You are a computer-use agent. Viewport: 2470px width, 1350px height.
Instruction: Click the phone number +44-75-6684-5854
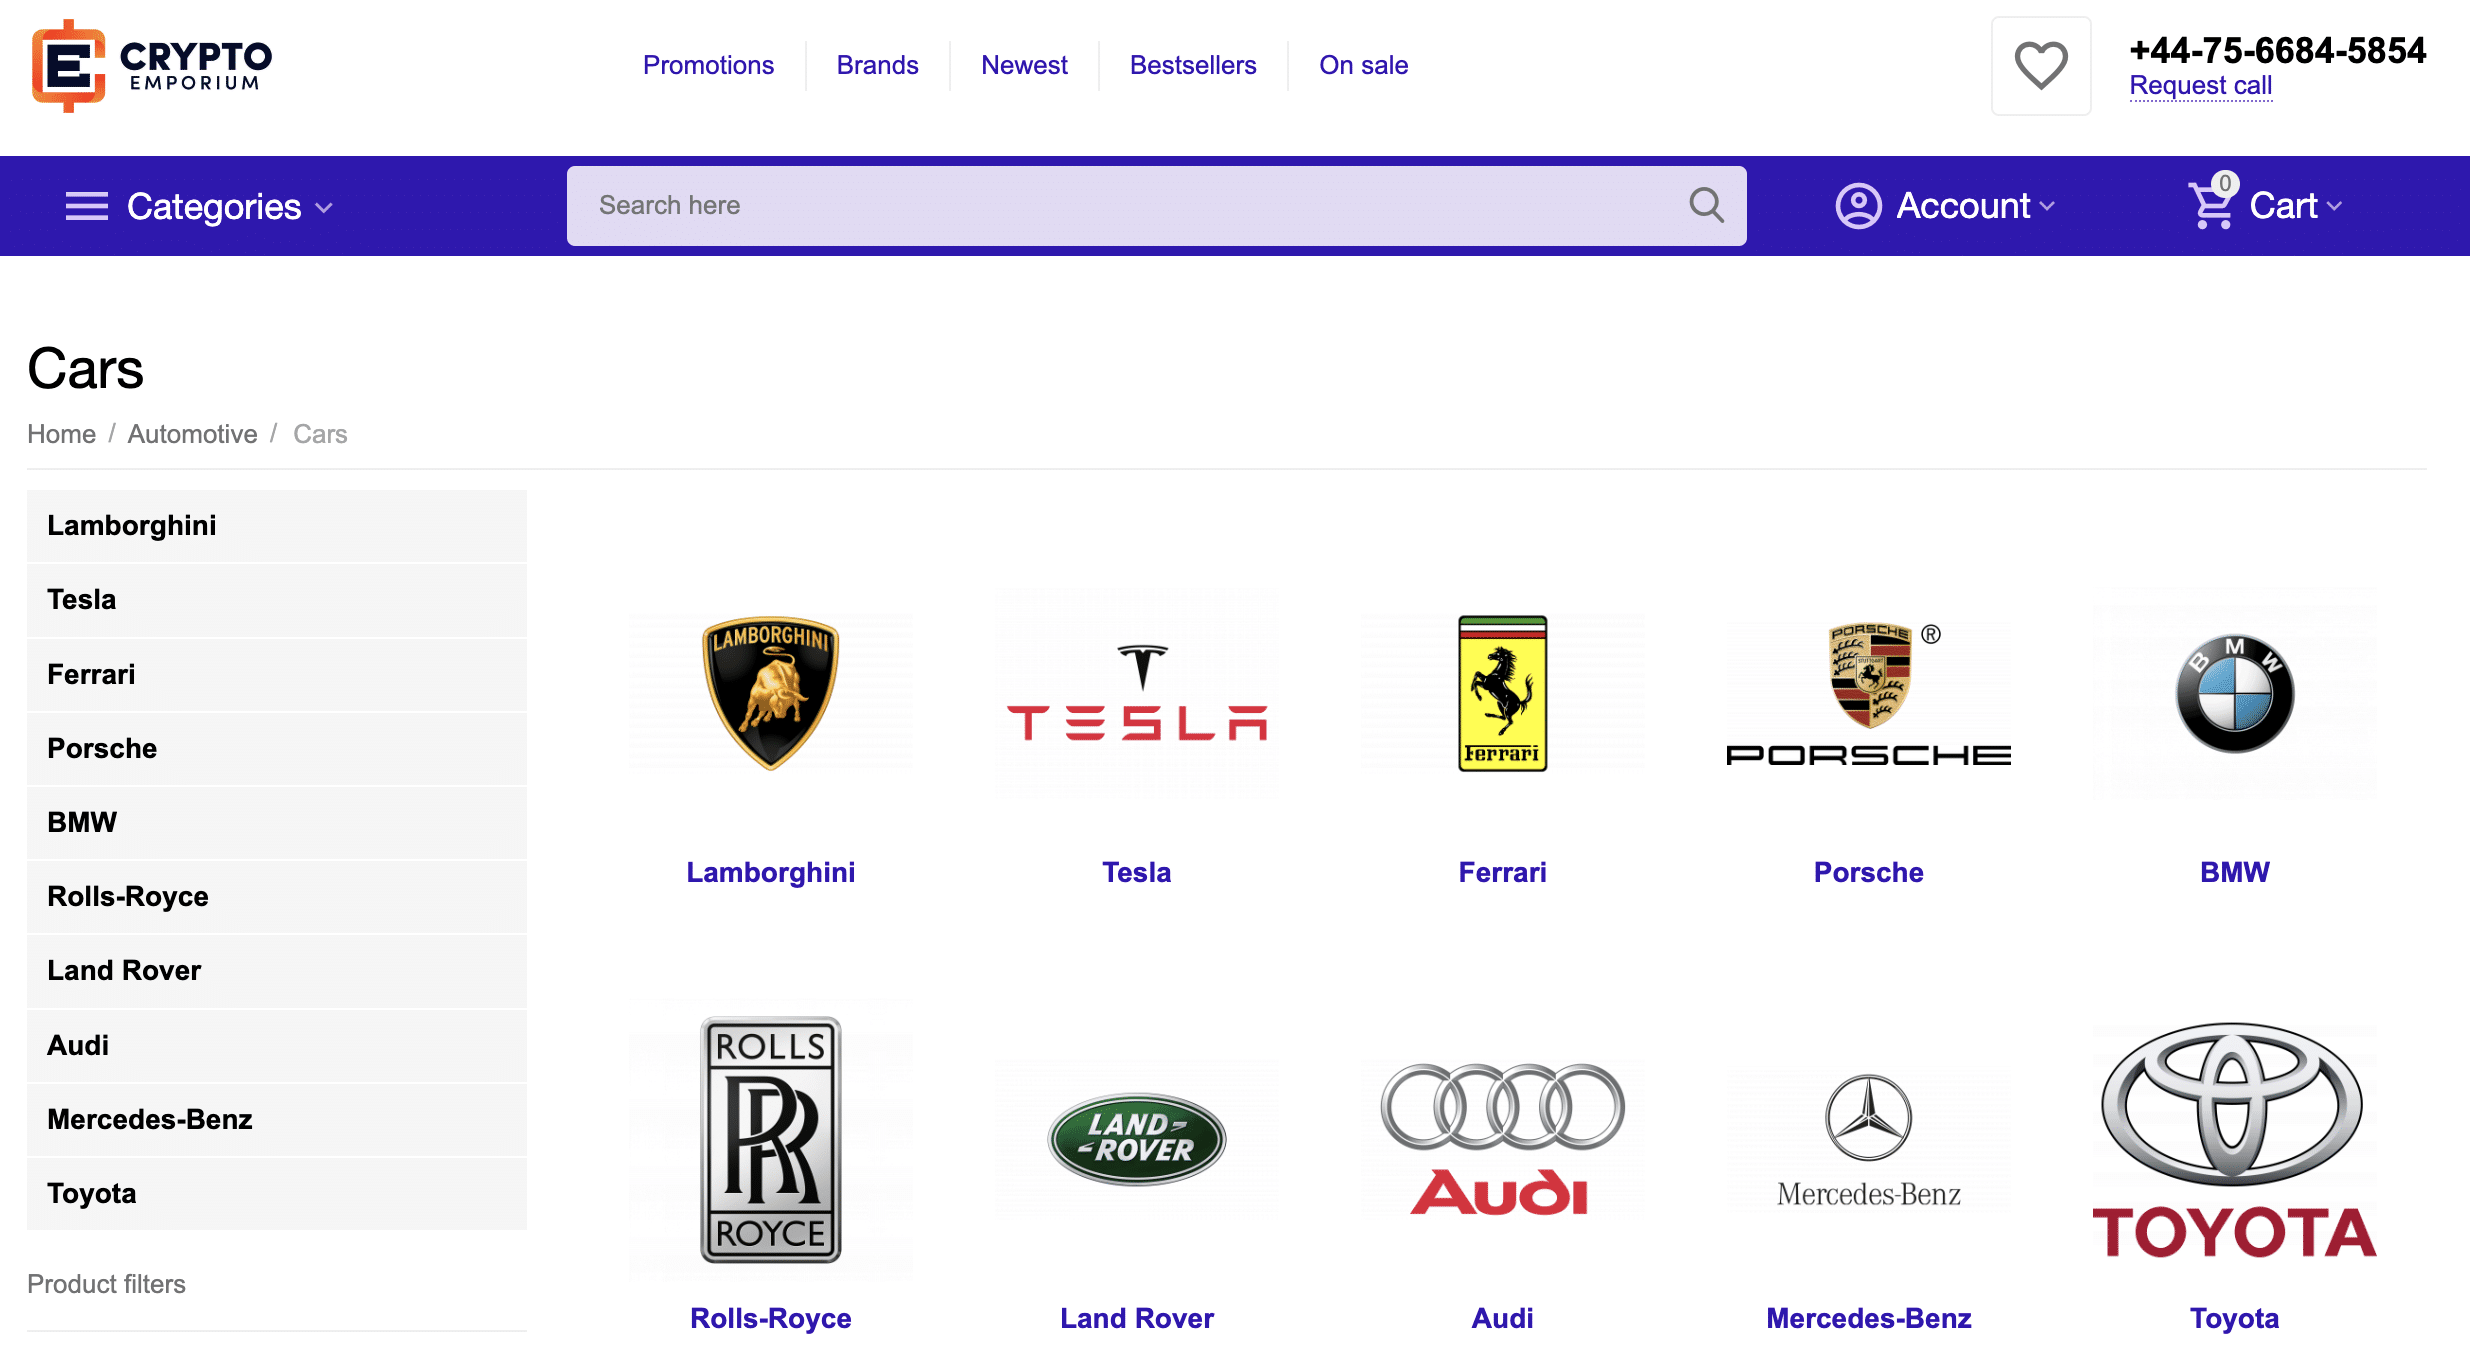click(x=2278, y=50)
